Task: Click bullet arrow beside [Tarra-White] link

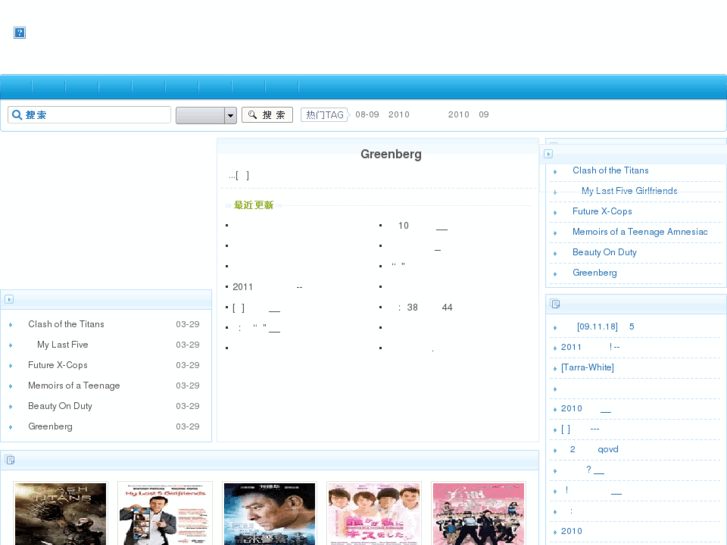Action: click(555, 368)
